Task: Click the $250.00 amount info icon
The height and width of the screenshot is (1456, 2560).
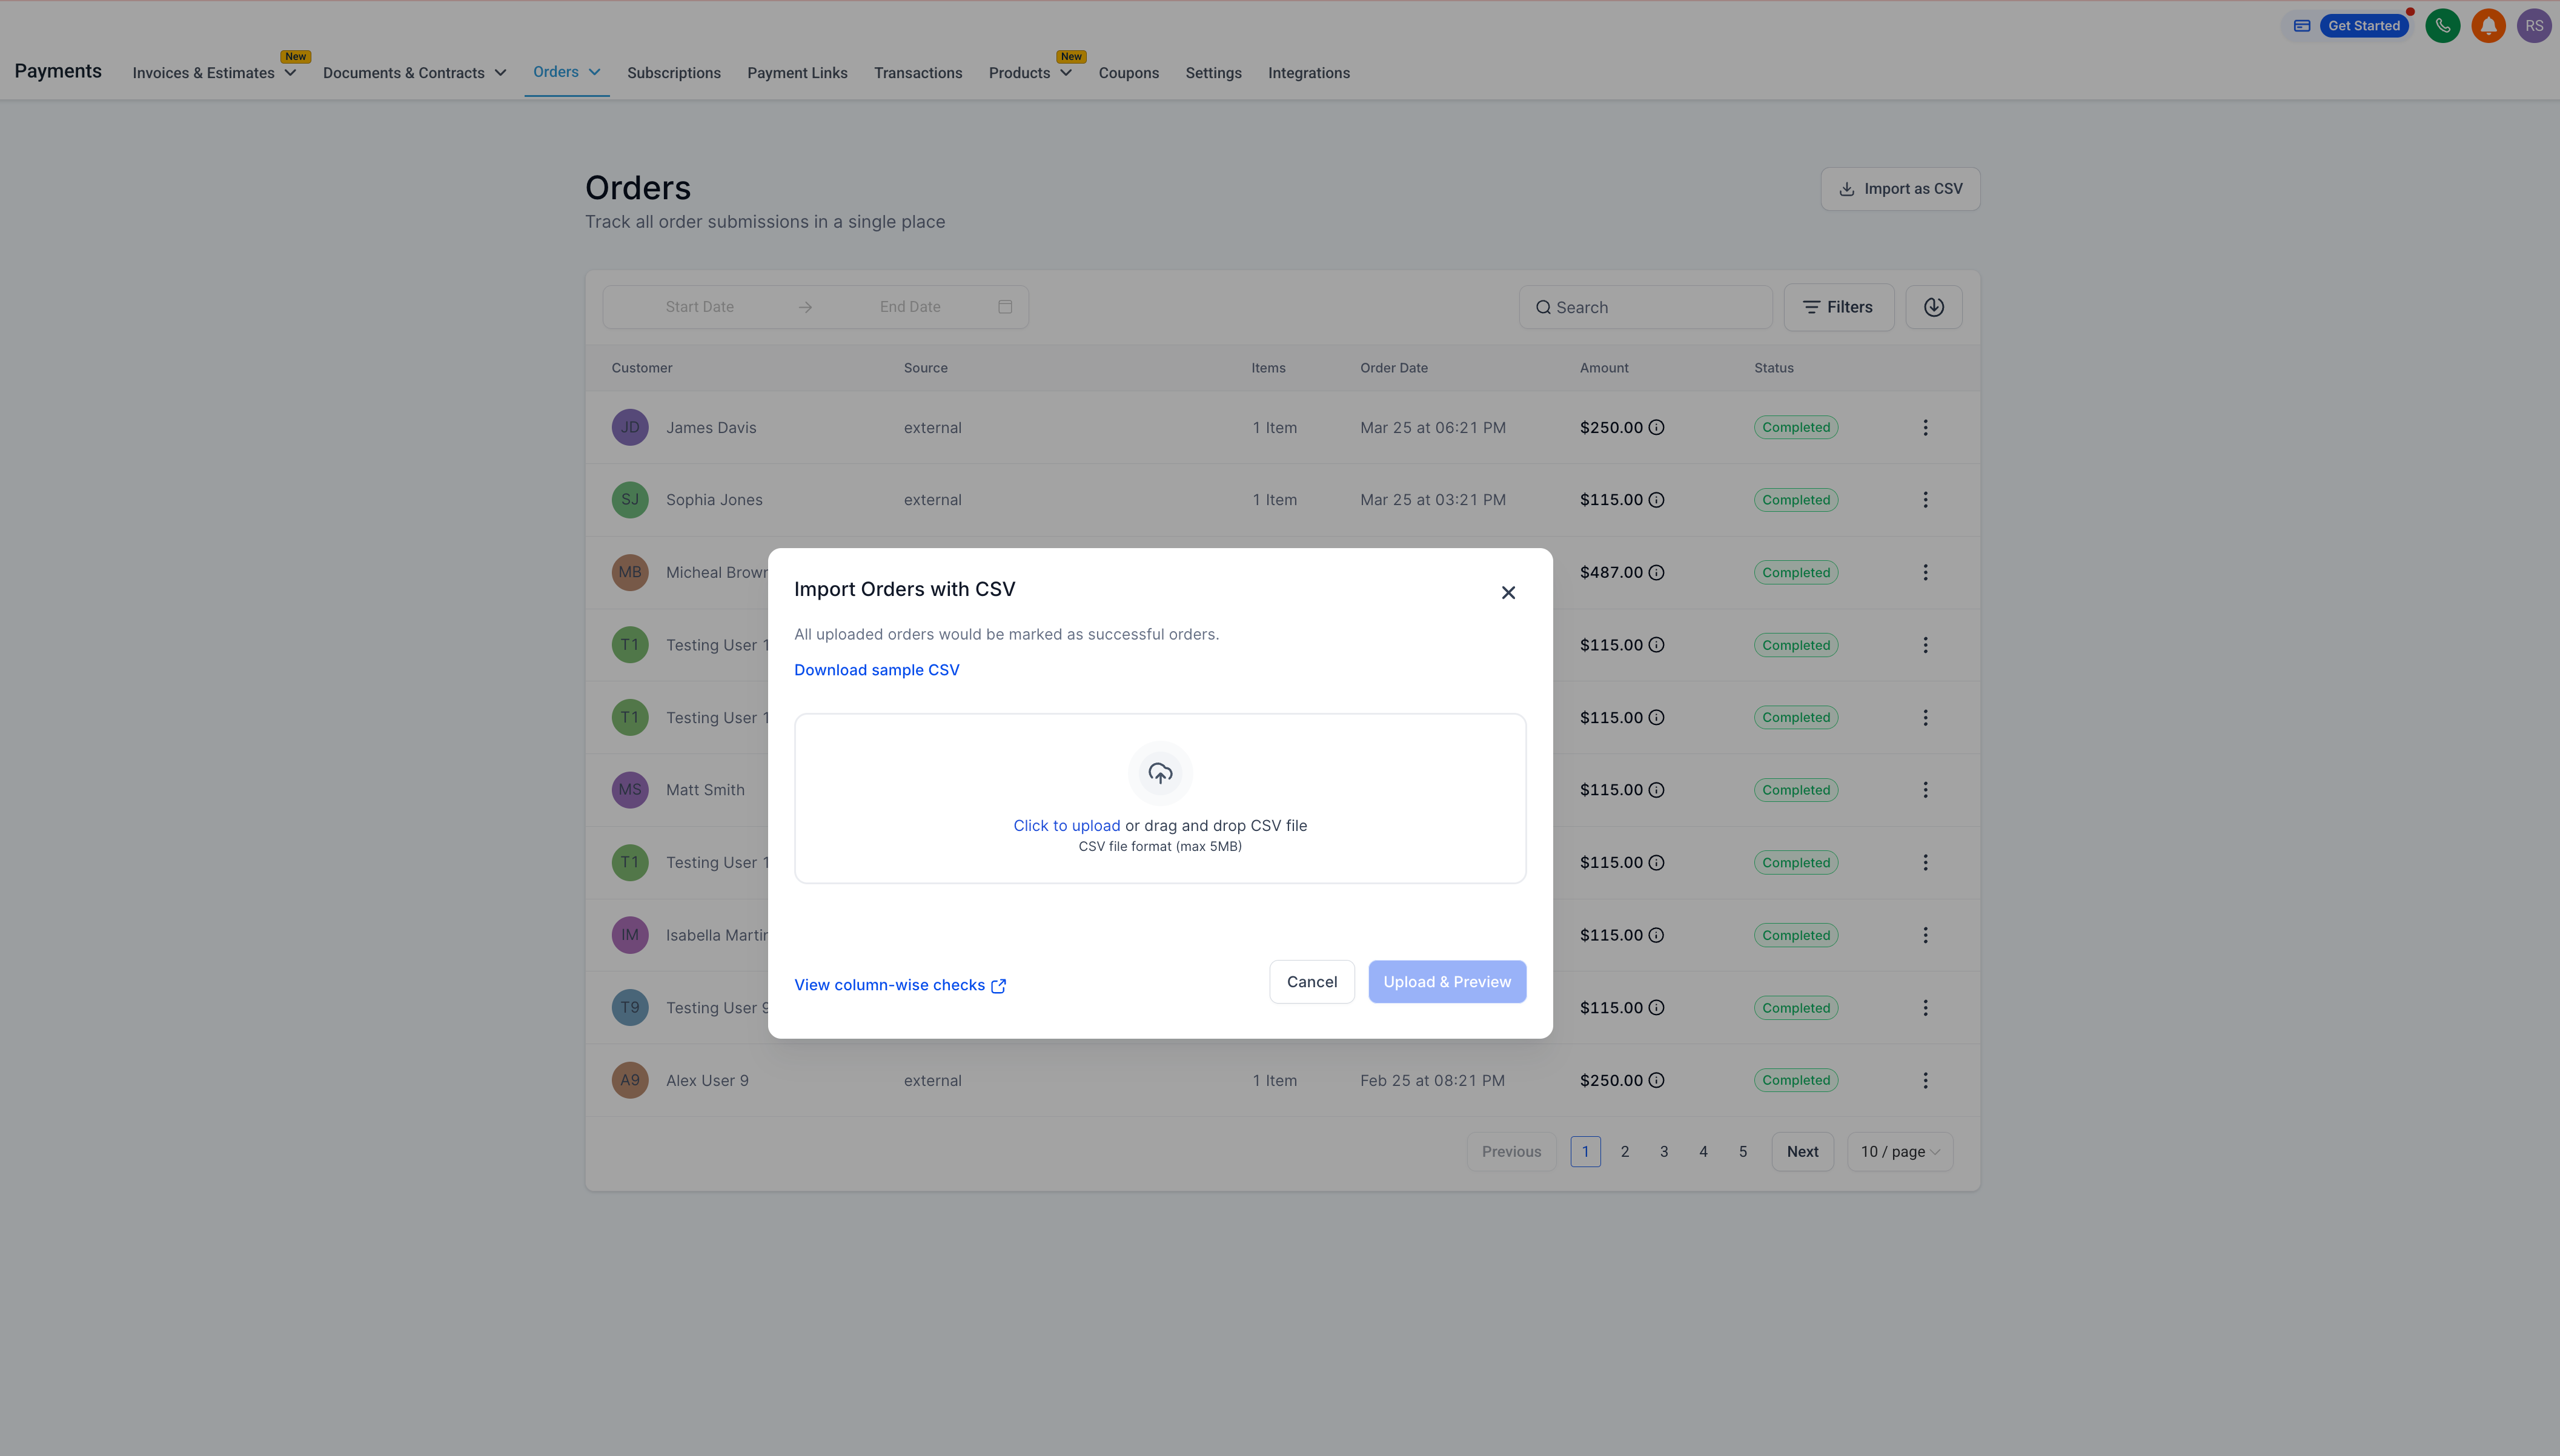Action: (x=1656, y=428)
